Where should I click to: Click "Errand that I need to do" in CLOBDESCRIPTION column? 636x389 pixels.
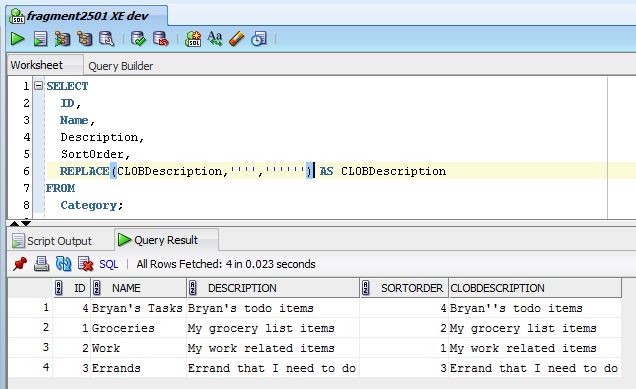pos(534,368)
